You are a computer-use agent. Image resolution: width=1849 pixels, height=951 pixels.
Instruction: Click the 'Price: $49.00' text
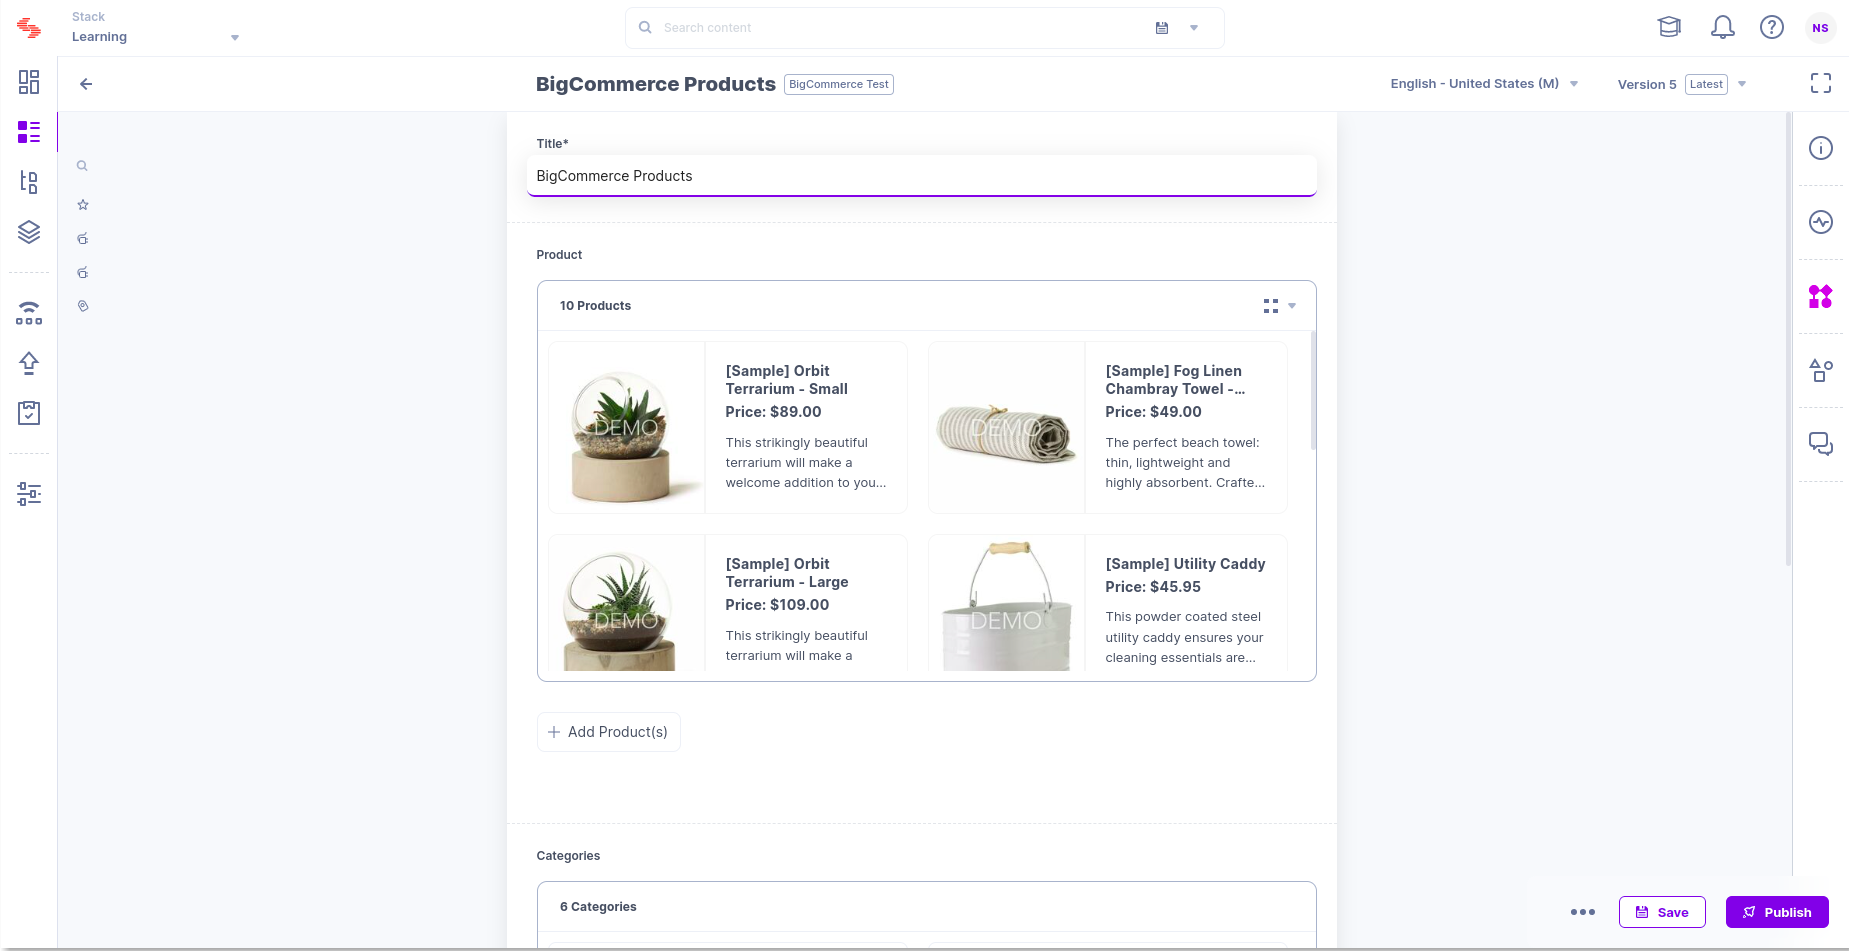1153,412
